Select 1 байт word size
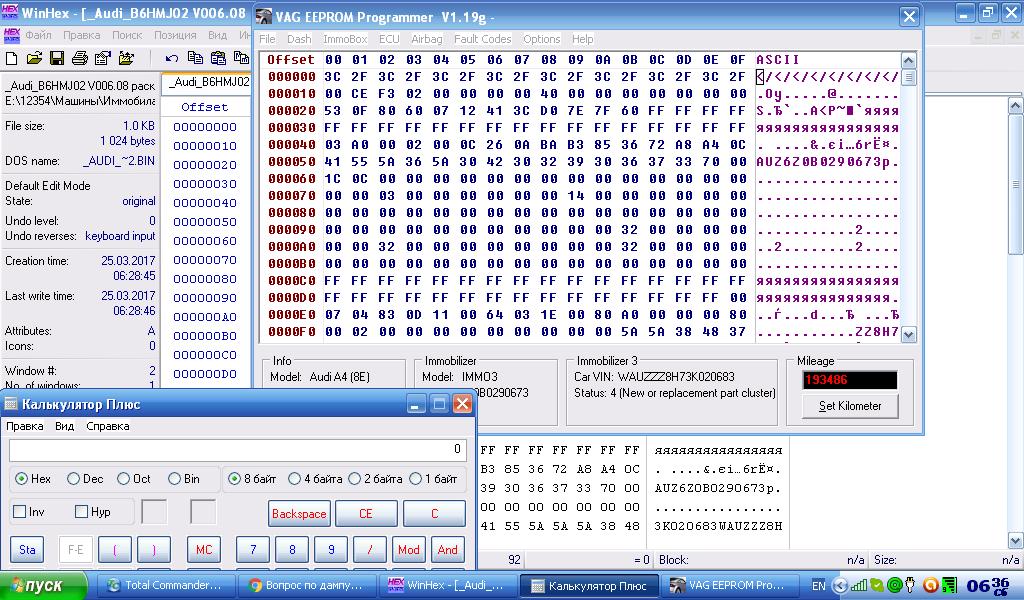Viewport: 1024px width, 600px height. click(x=415, y=479)
